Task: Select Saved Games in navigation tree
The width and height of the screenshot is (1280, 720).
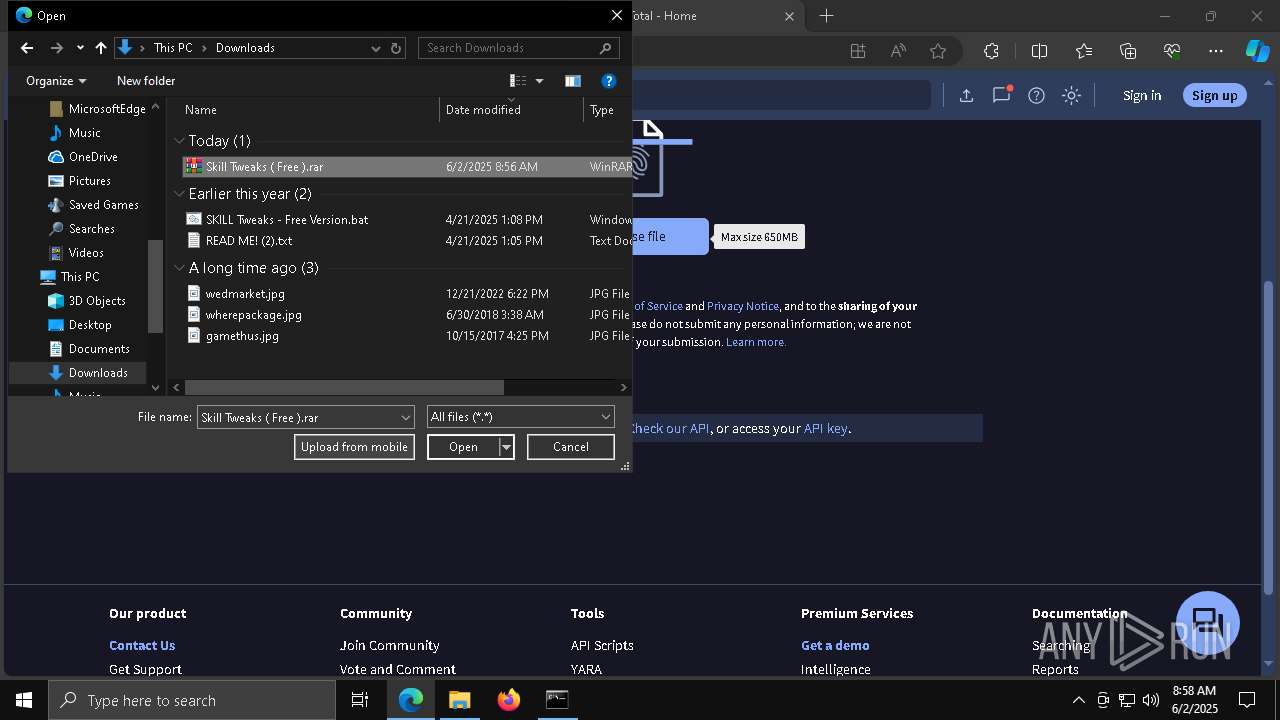Action: (93, 205)
